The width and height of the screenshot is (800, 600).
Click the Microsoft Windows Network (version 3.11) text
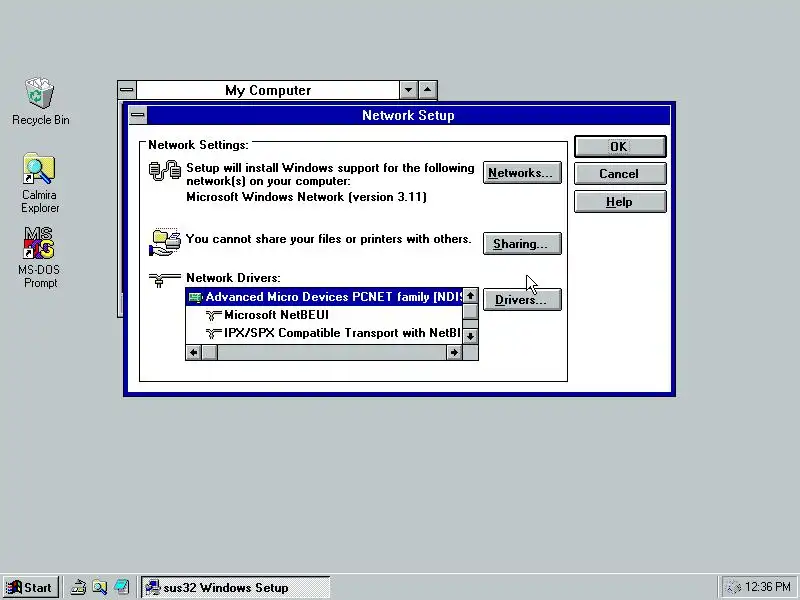[306, 197]
